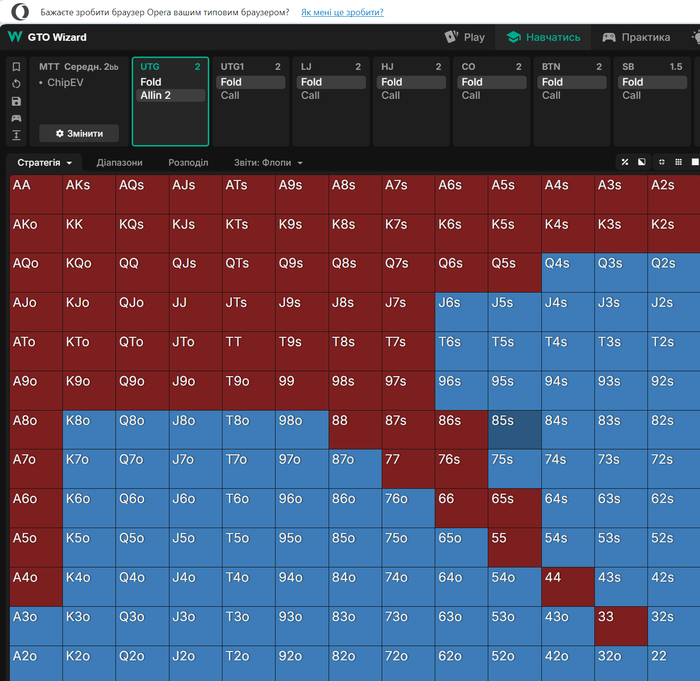The width and height of the screenshot is (700, 681).
Task: Click the QJs hand cell
Action: 196,273
